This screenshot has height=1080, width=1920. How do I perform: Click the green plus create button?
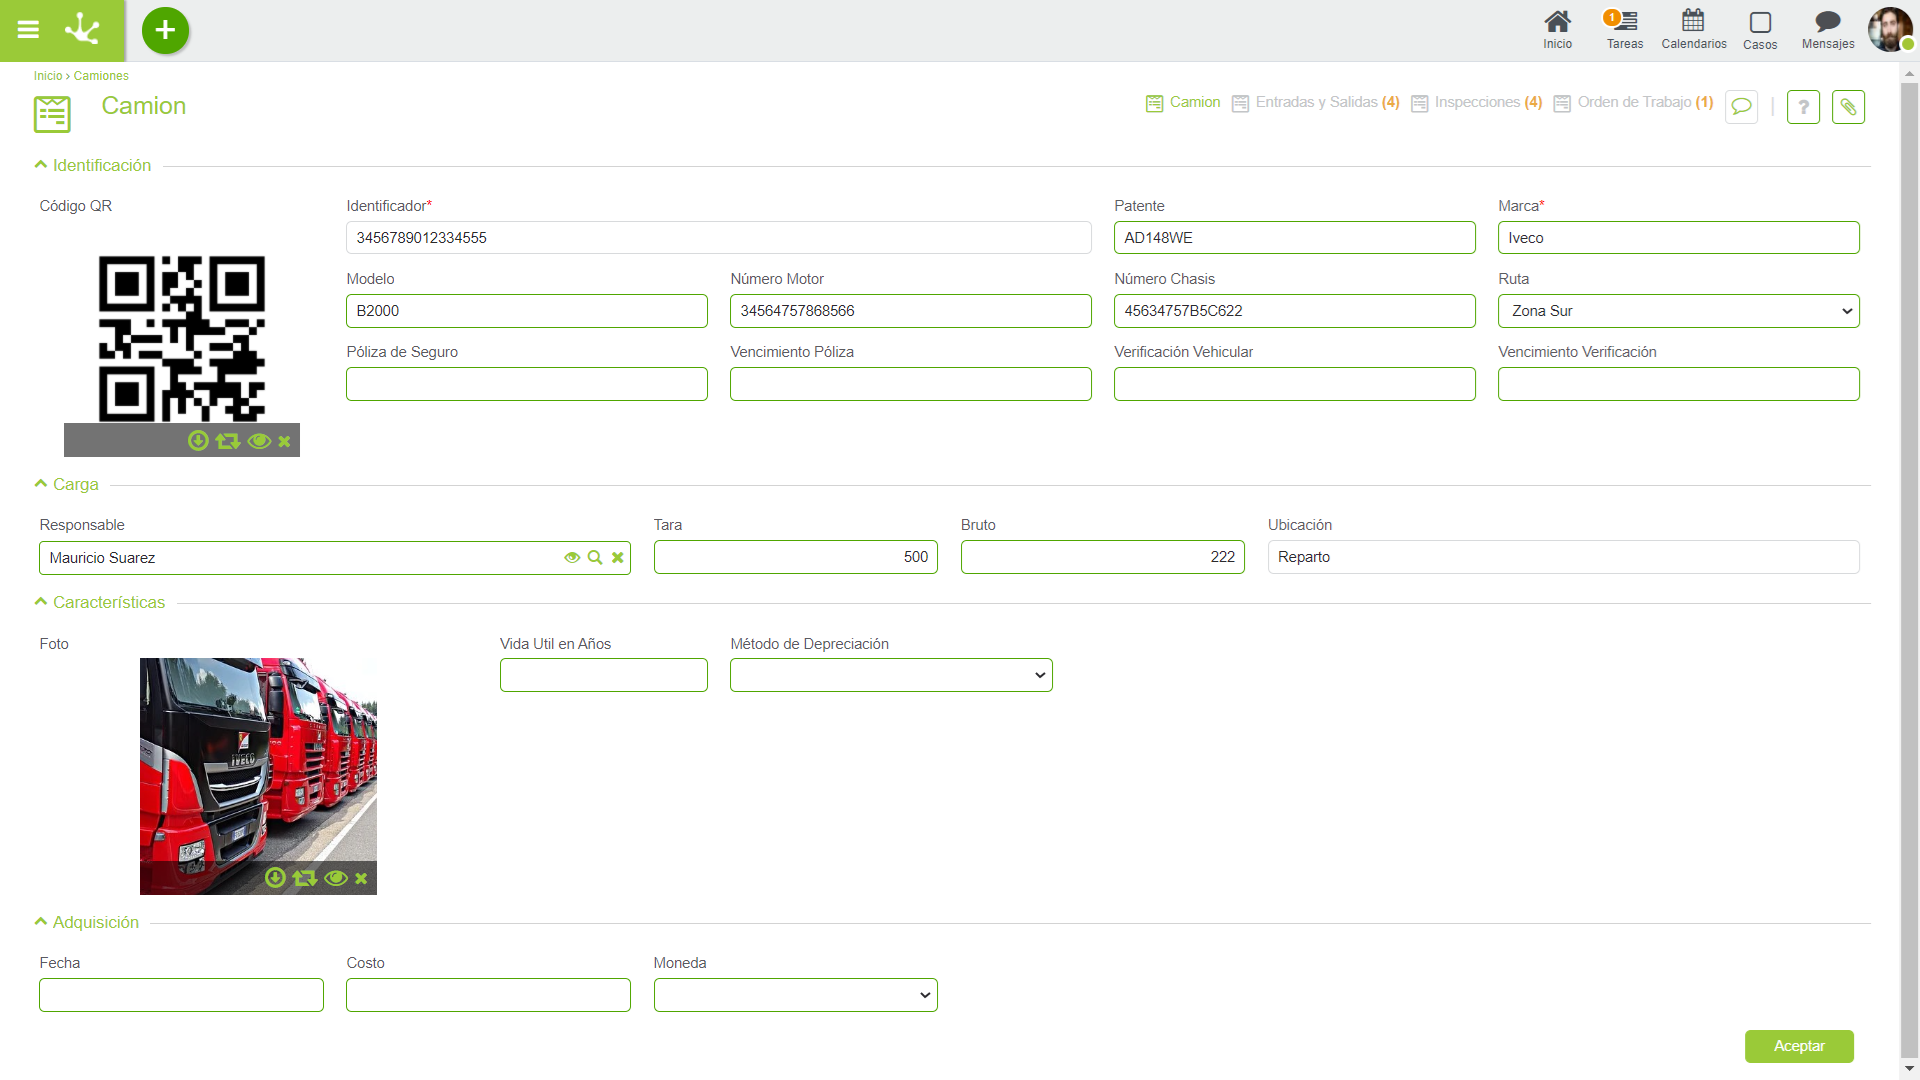coord(165,31)
